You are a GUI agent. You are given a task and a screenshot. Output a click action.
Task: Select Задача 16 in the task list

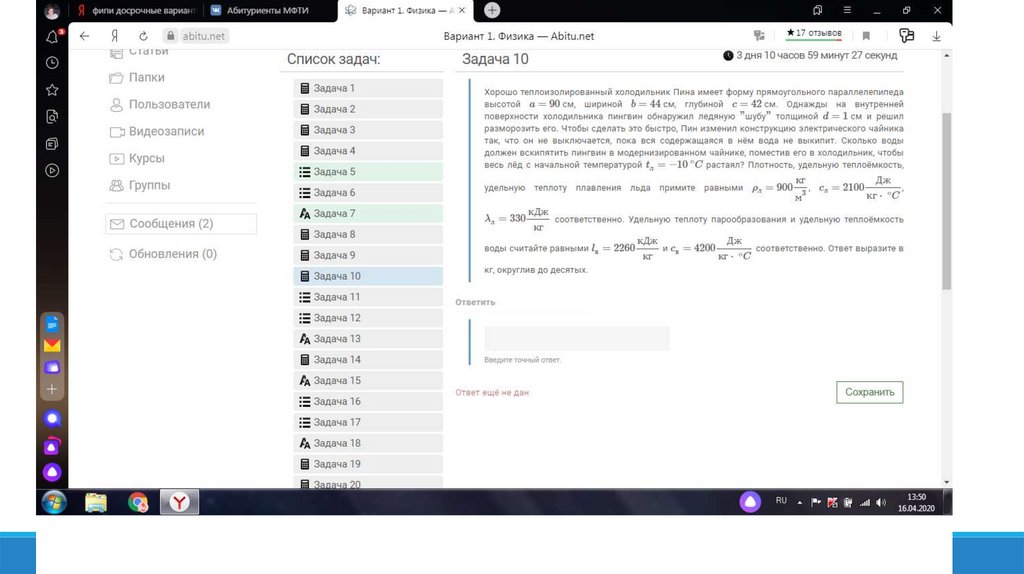point(368,402)
